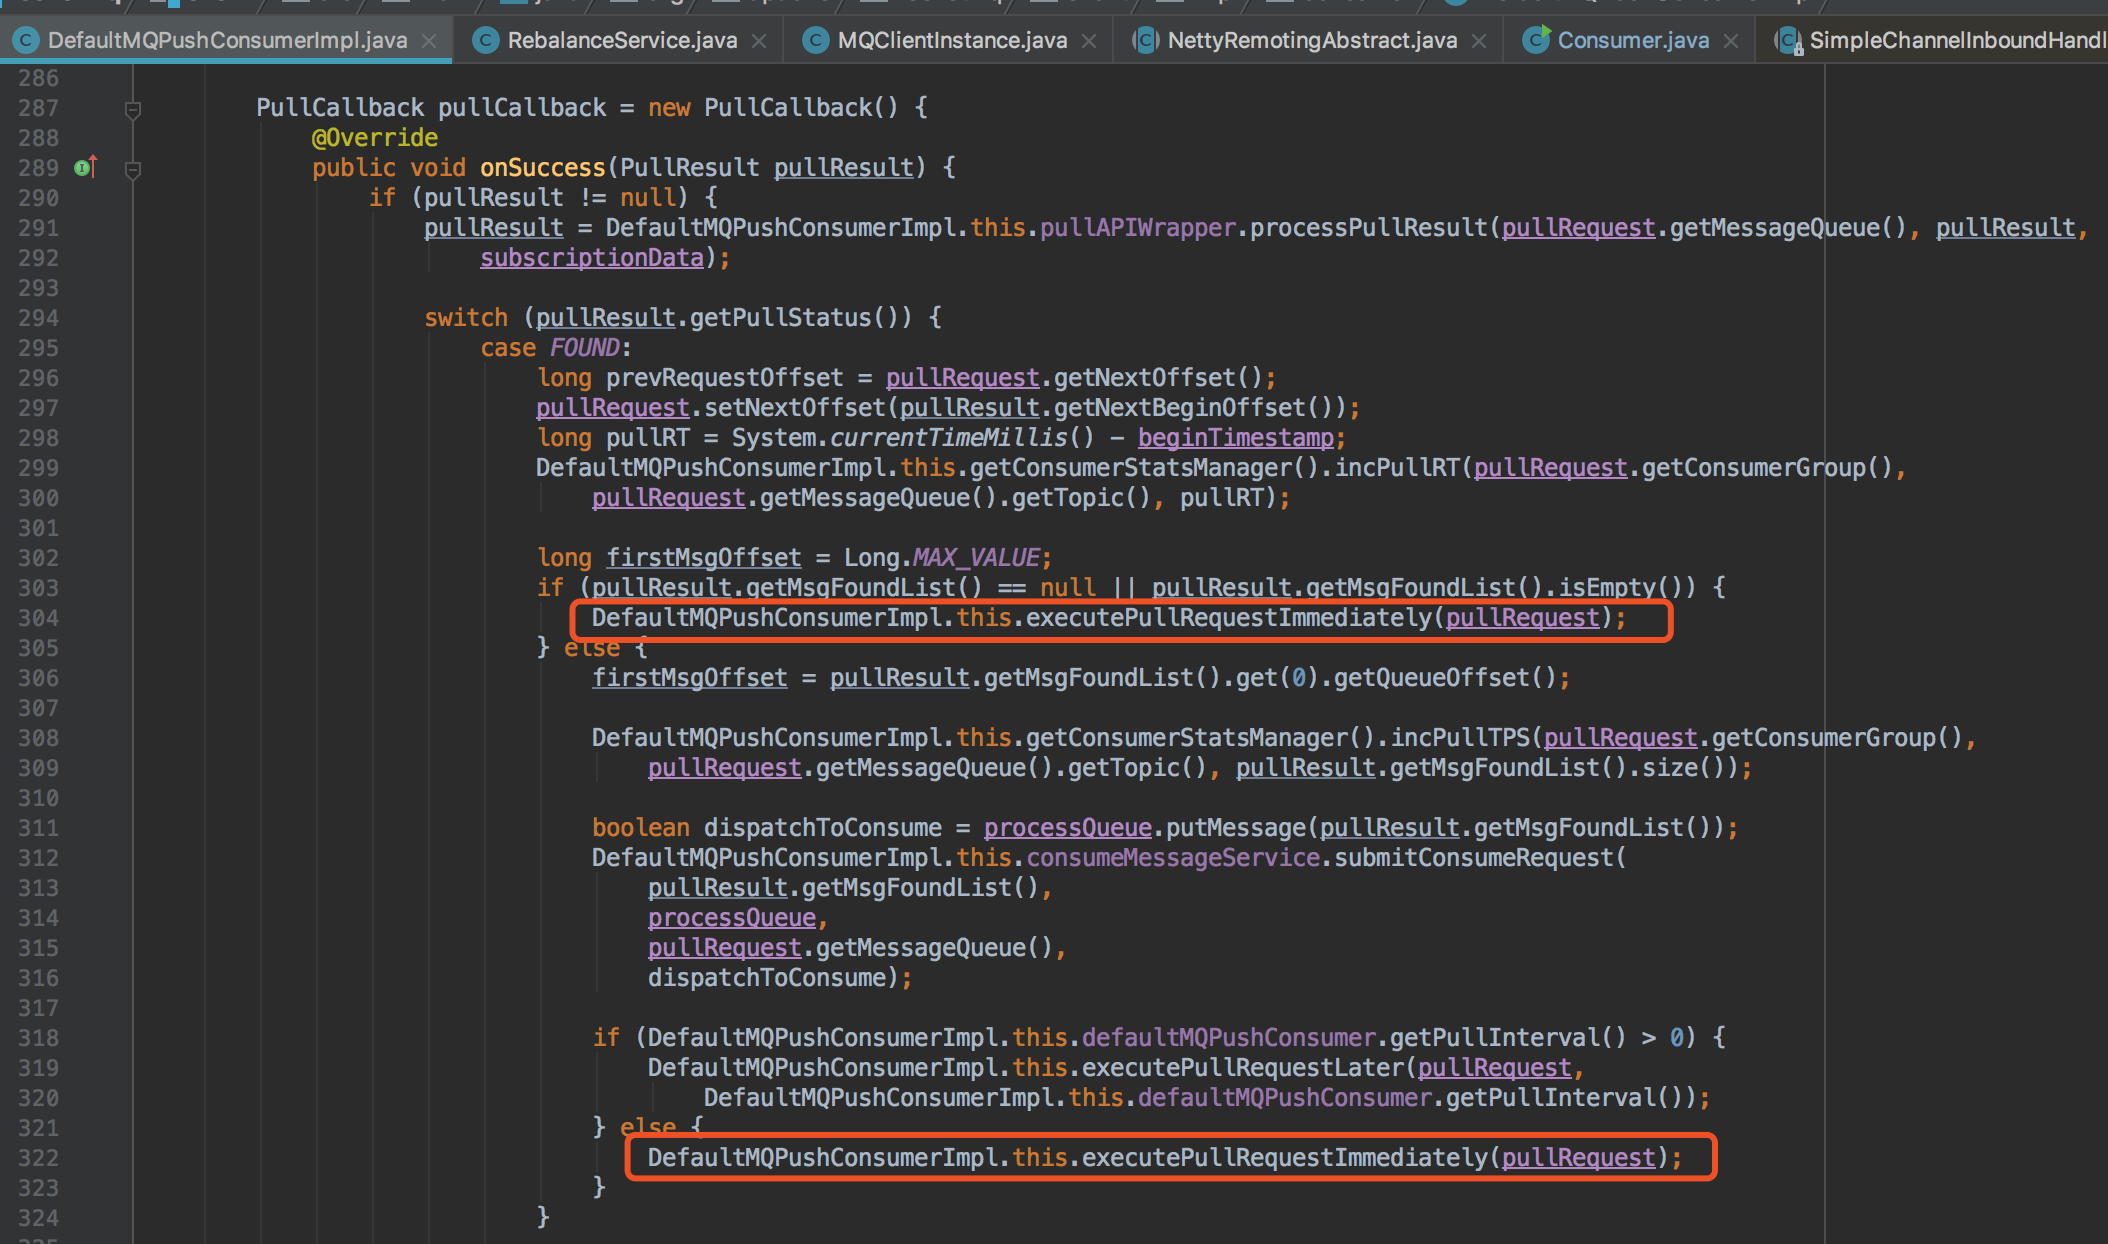Click executePullRequestLater call on line 319
Screen dimensions: 2108x1244
point(1244,1068)
